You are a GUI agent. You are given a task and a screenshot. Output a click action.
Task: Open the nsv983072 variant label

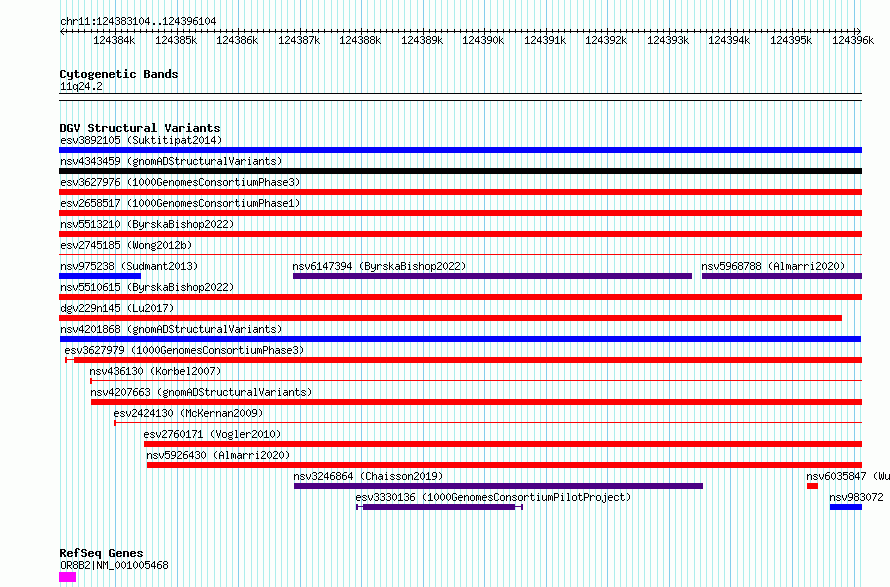857,497
